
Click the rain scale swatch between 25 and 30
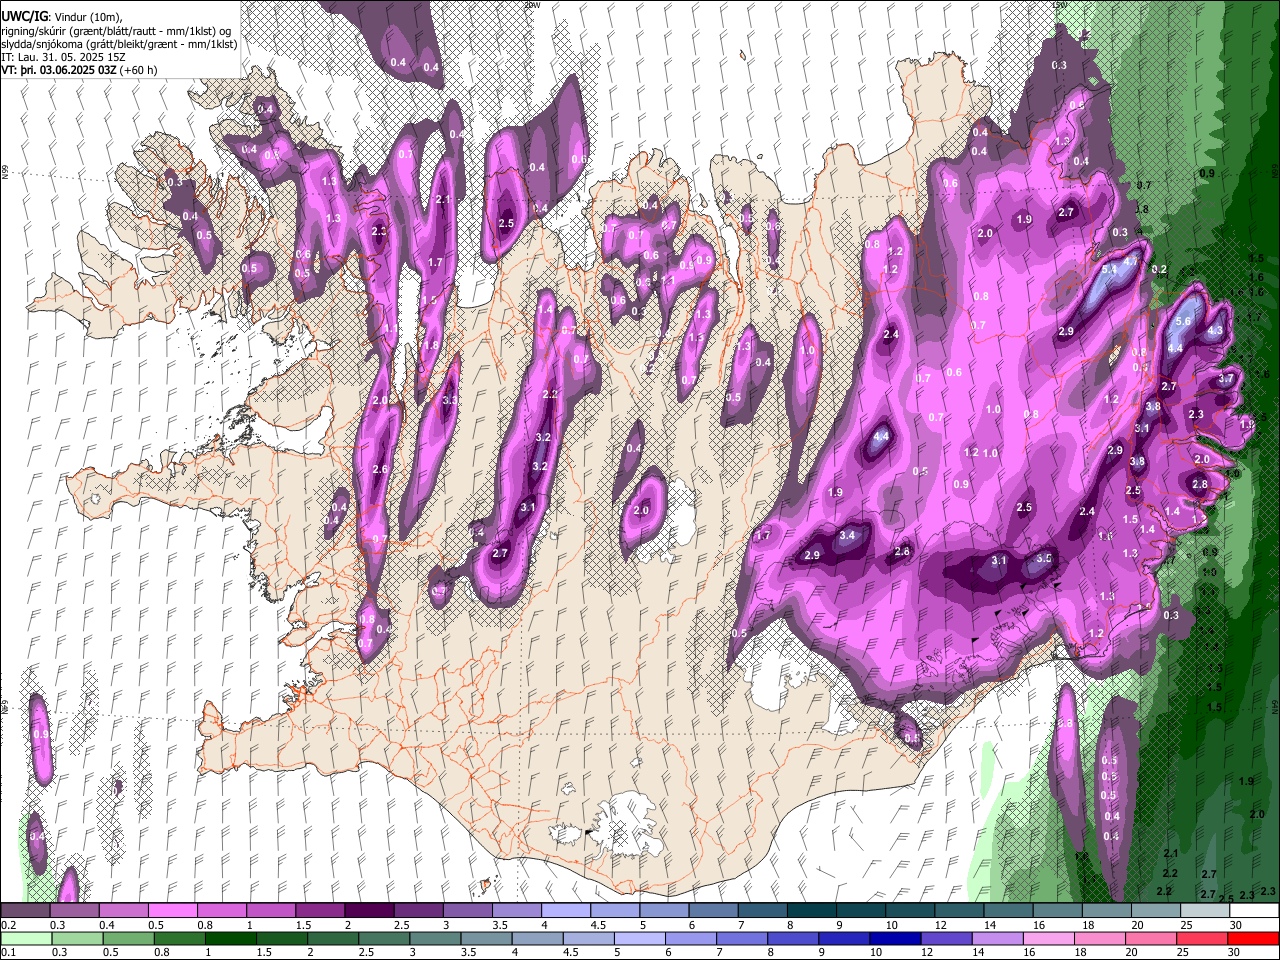(1202, 939)
